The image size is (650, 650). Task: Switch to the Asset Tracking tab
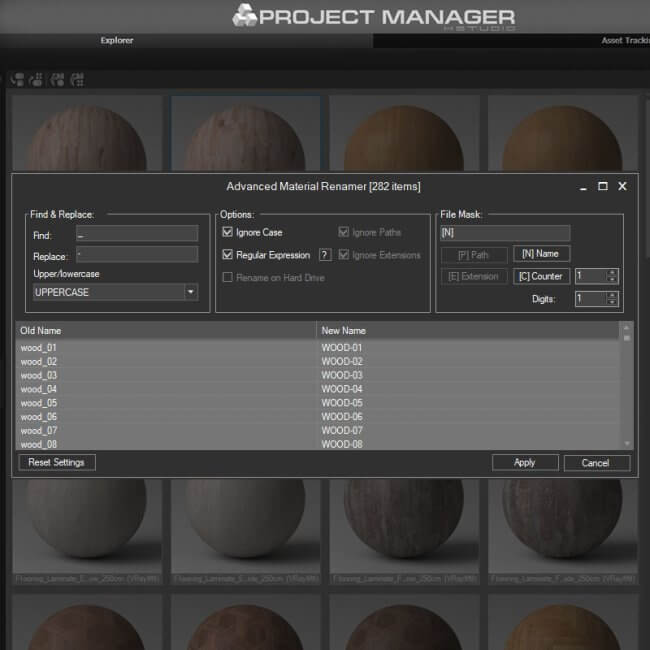coord(626,40)
